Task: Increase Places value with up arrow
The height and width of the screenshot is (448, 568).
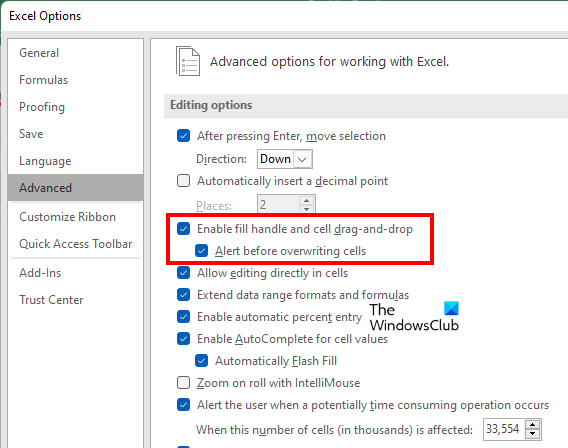Action: coord(307,200)
